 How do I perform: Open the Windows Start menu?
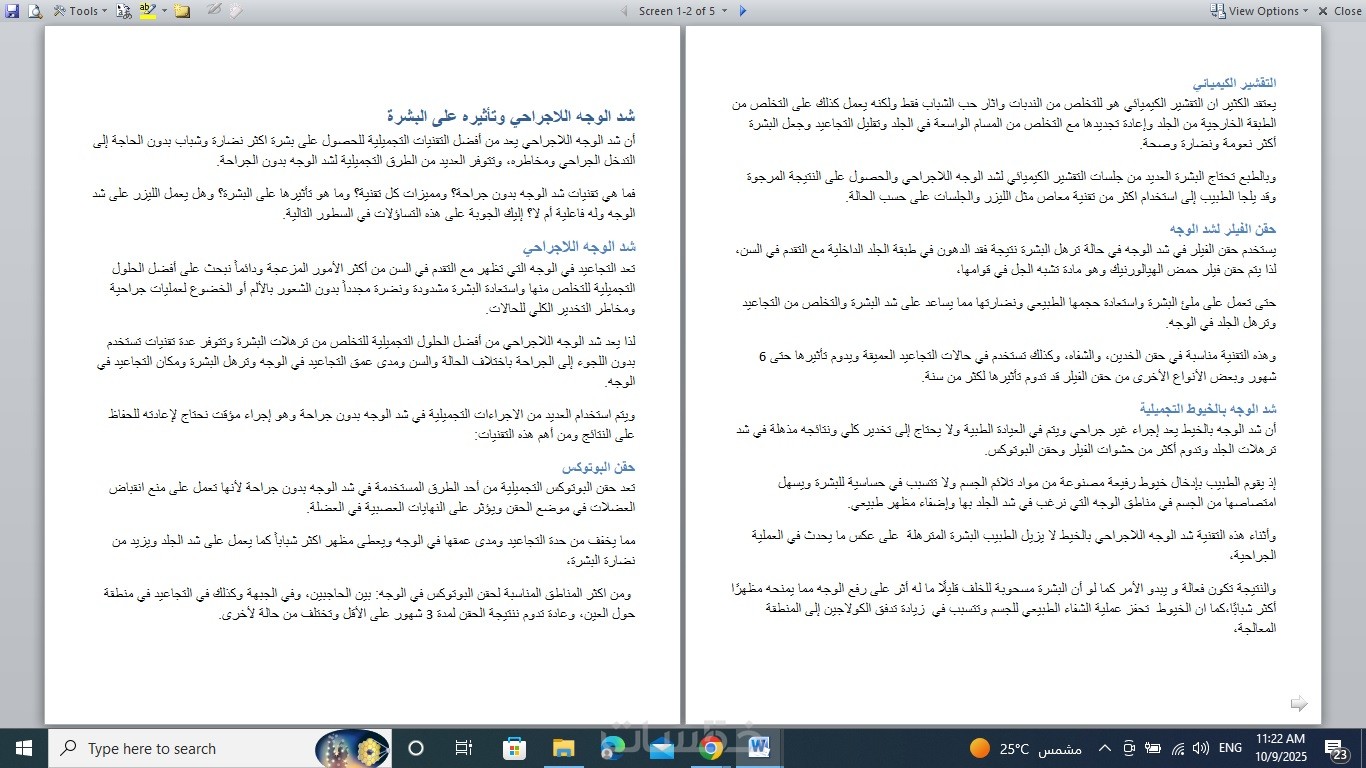24,748
